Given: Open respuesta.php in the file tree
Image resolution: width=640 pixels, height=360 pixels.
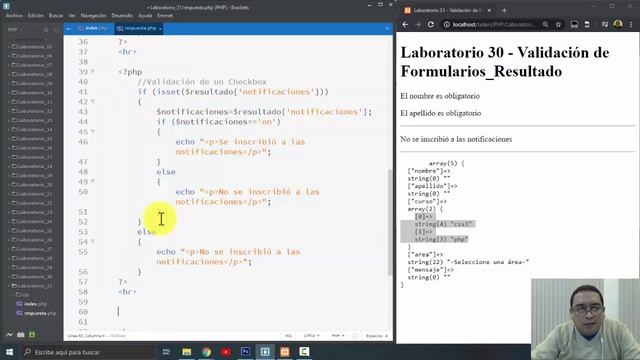Looking at the screenshot, I should point(36,313).
